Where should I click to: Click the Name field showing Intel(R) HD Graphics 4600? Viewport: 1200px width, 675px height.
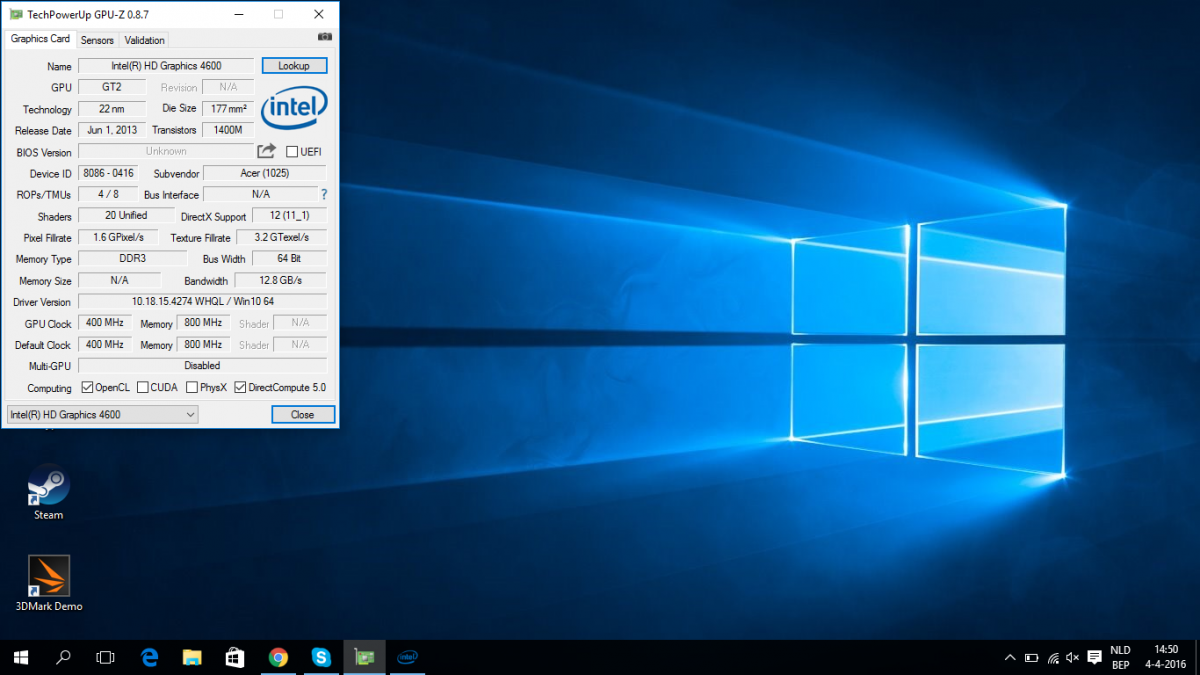point(166,66)
